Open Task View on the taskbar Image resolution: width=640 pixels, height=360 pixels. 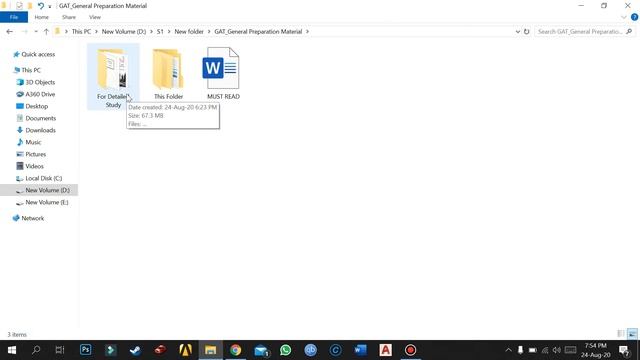[x=60, y=350]
